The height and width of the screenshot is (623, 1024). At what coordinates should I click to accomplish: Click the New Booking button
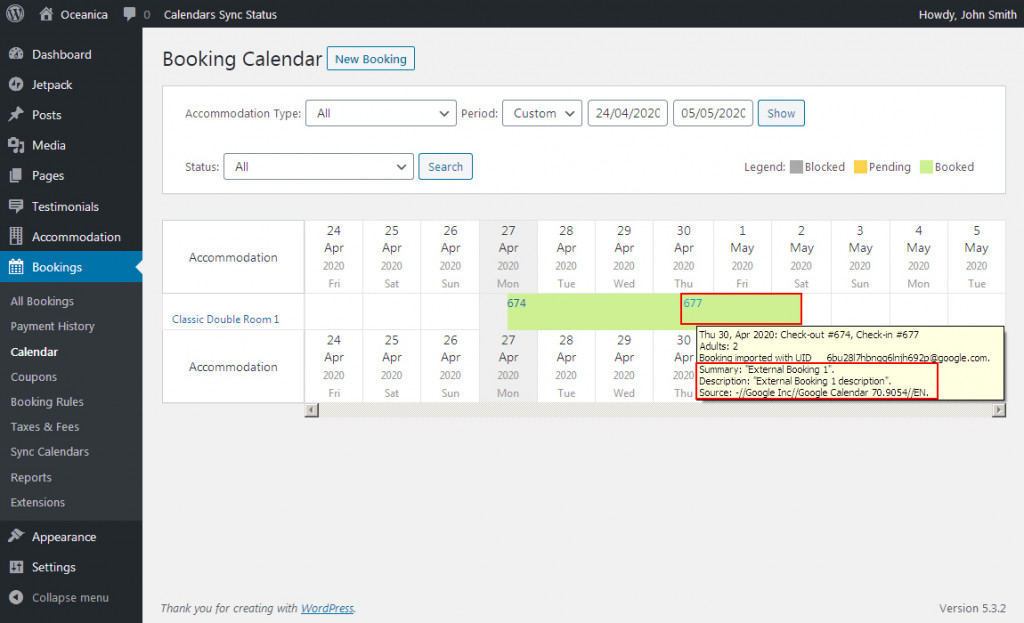point(370,58)
